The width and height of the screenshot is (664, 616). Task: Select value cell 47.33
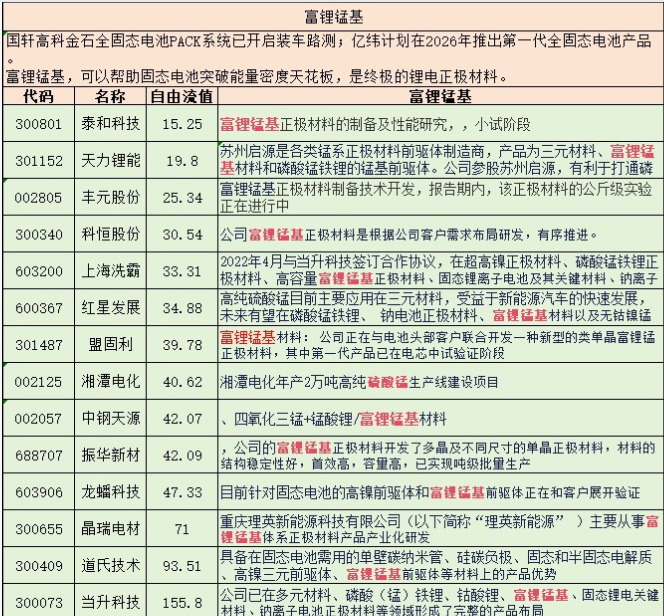[x=182, y=492]
